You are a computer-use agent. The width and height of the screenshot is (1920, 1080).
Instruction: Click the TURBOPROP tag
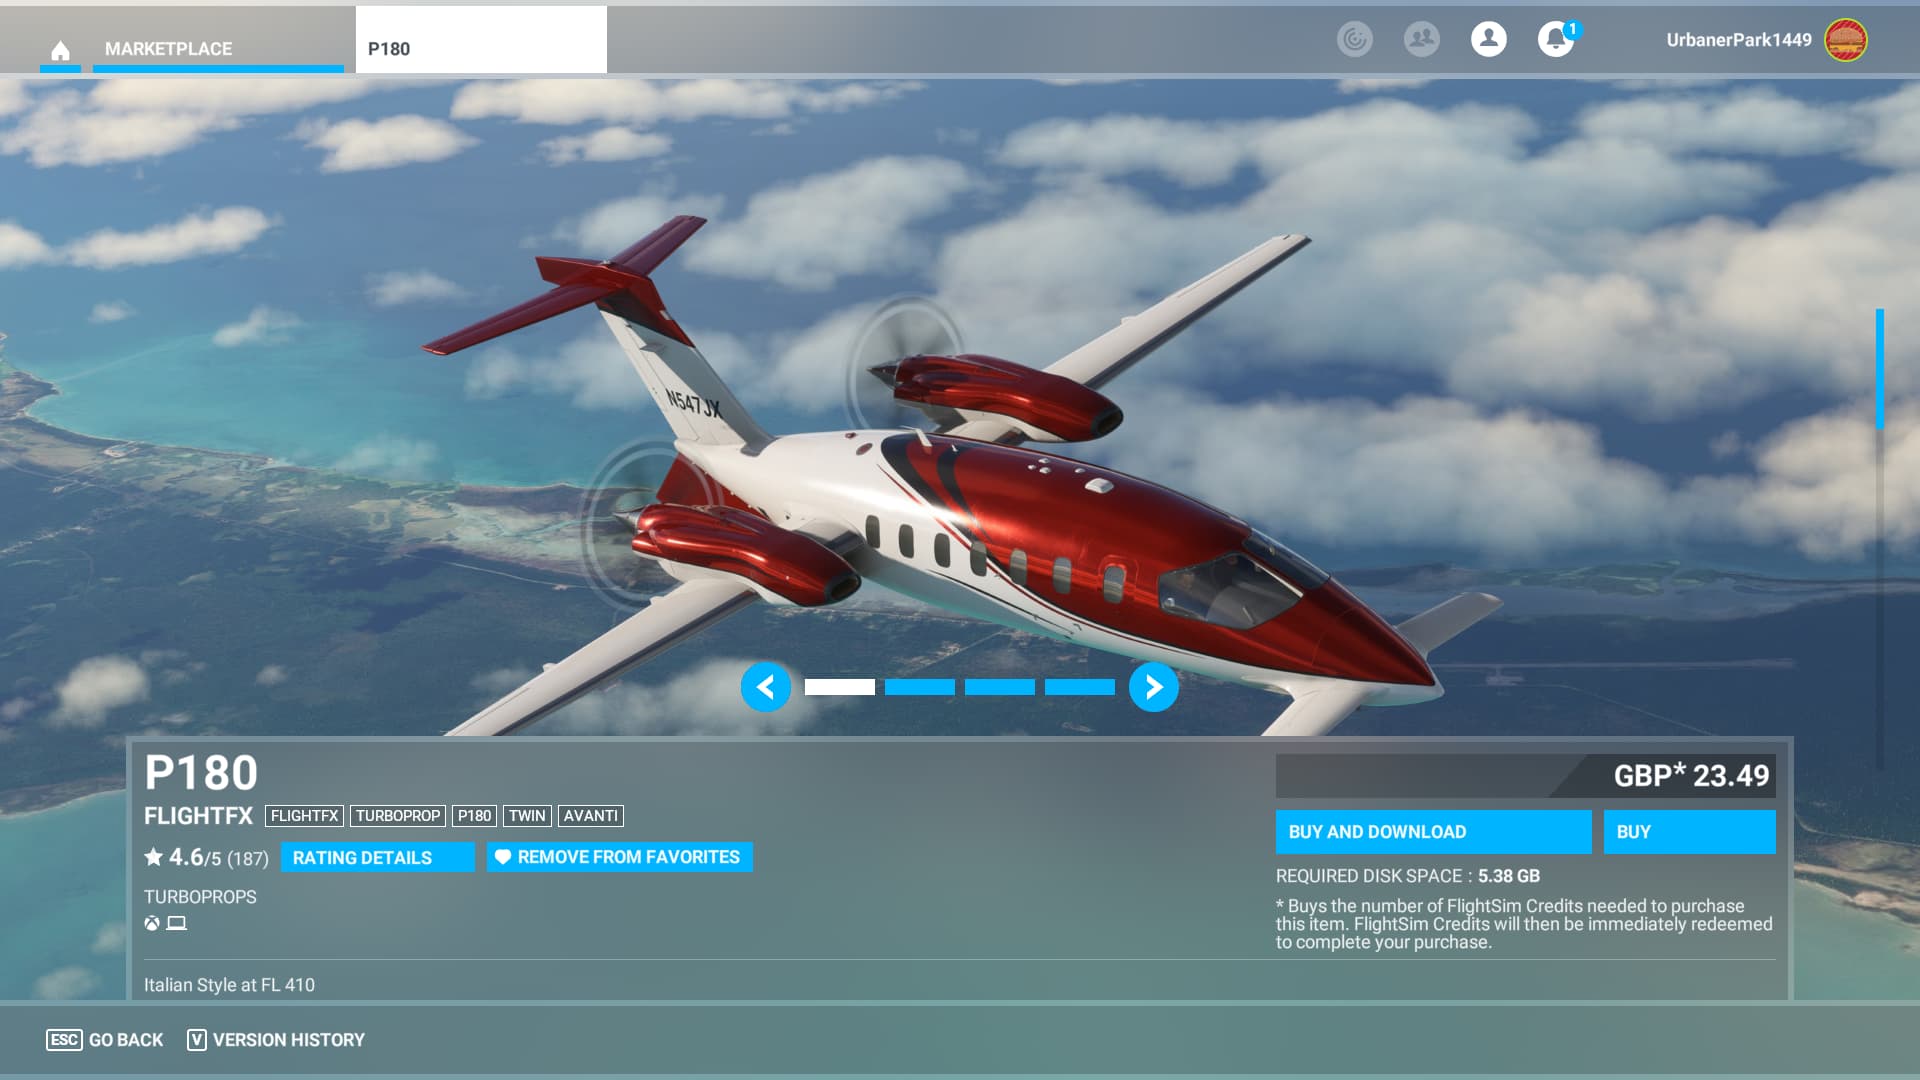(x=398, y=816)
